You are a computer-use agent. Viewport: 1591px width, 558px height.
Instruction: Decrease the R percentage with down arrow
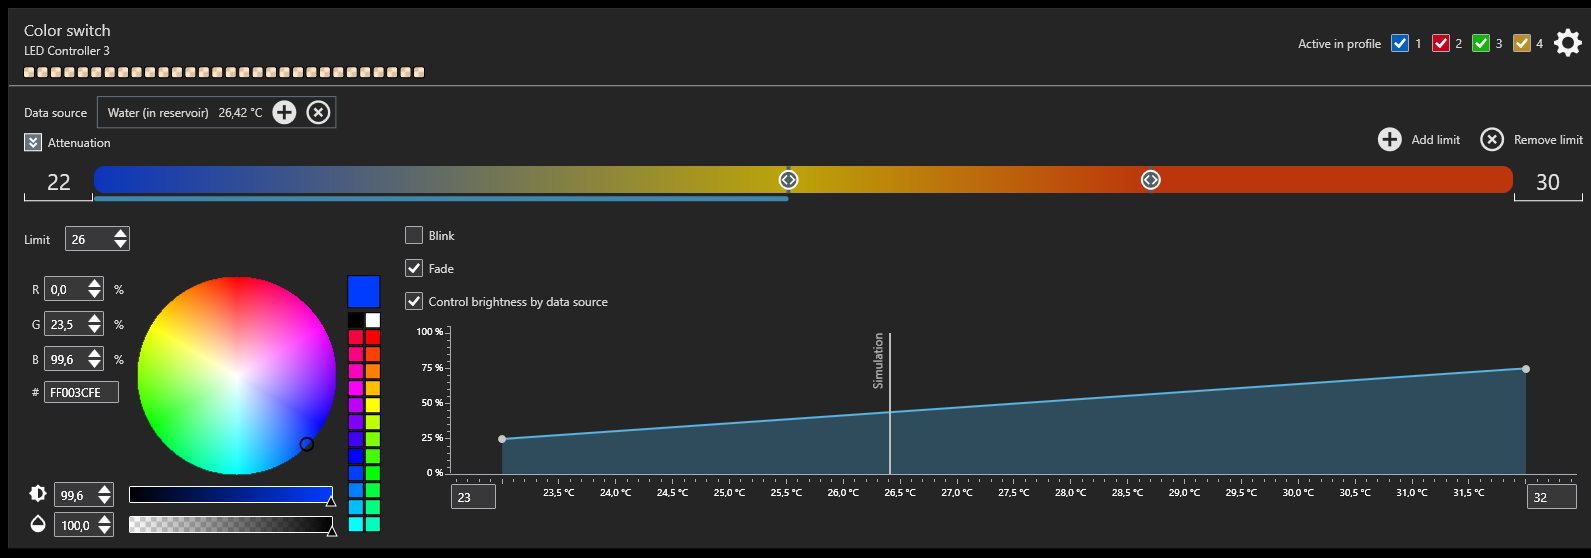pyautogui.click(x=95, y=295)
